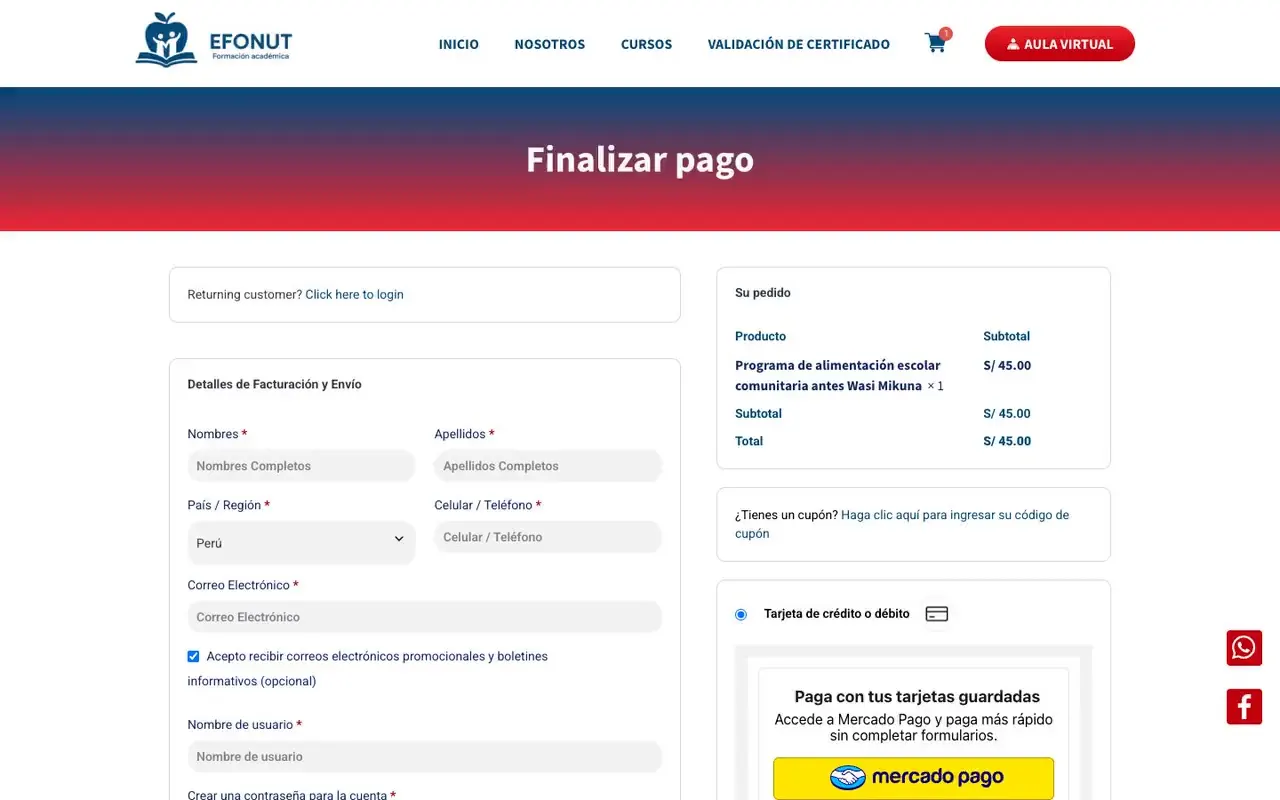Click Detalles de Facturación y Envío heading
This screenshot has height=800, width=1280.
tap(275, 385)
